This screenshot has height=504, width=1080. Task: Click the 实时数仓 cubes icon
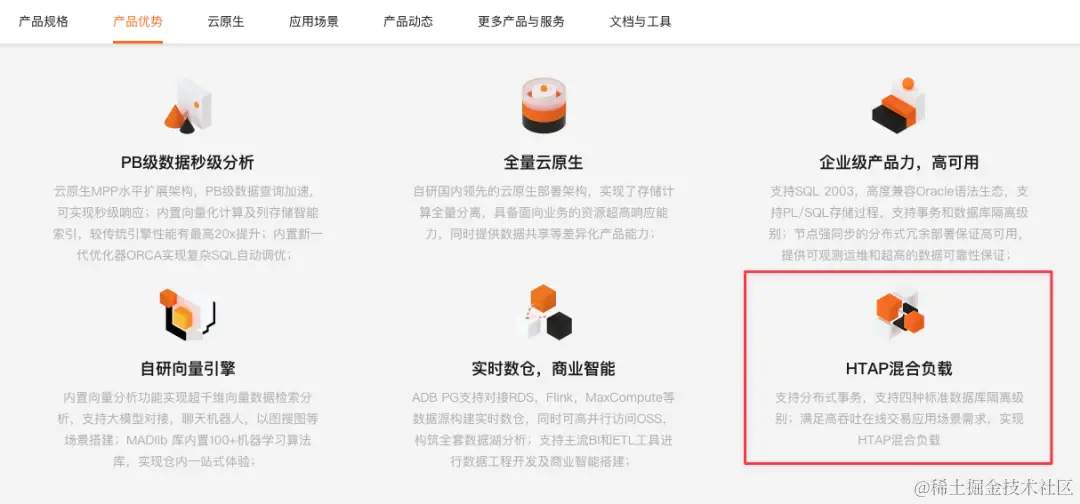tap(544, 312)
